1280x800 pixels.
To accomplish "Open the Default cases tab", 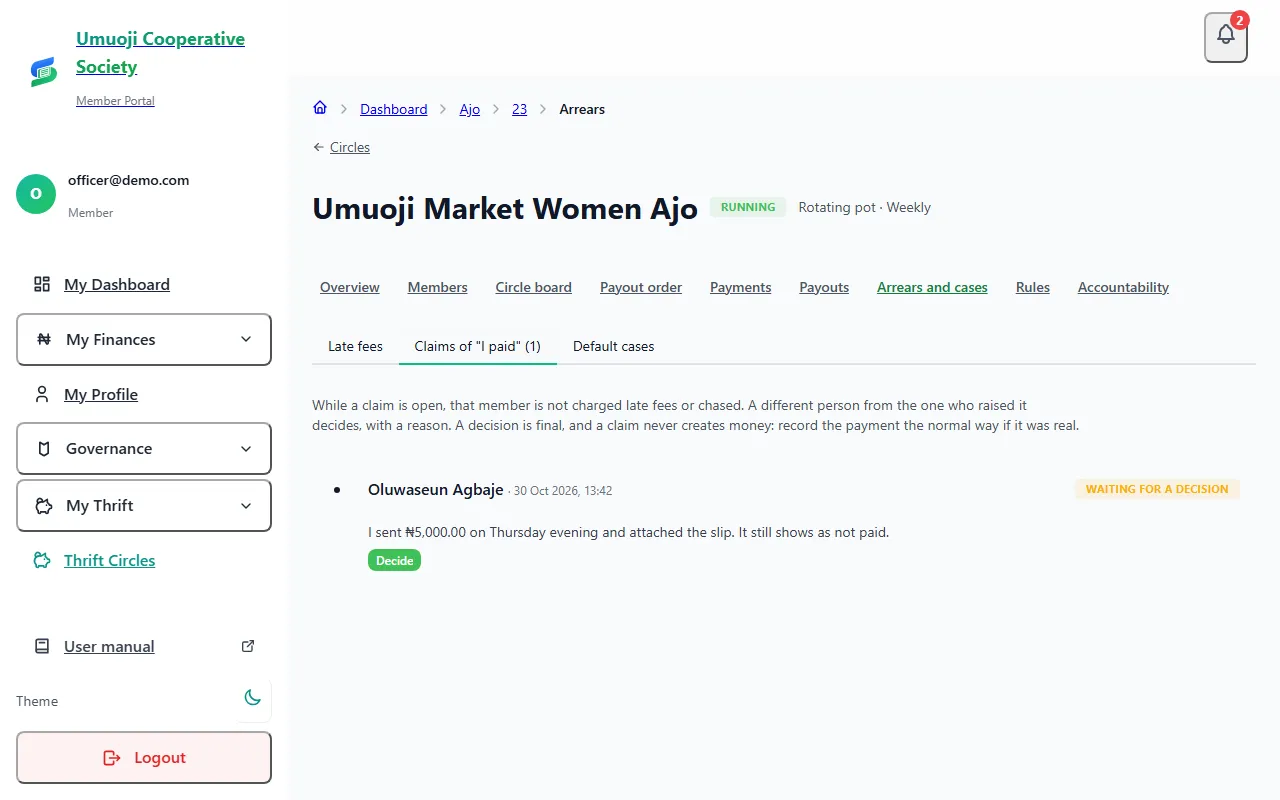I will point(614,346).
